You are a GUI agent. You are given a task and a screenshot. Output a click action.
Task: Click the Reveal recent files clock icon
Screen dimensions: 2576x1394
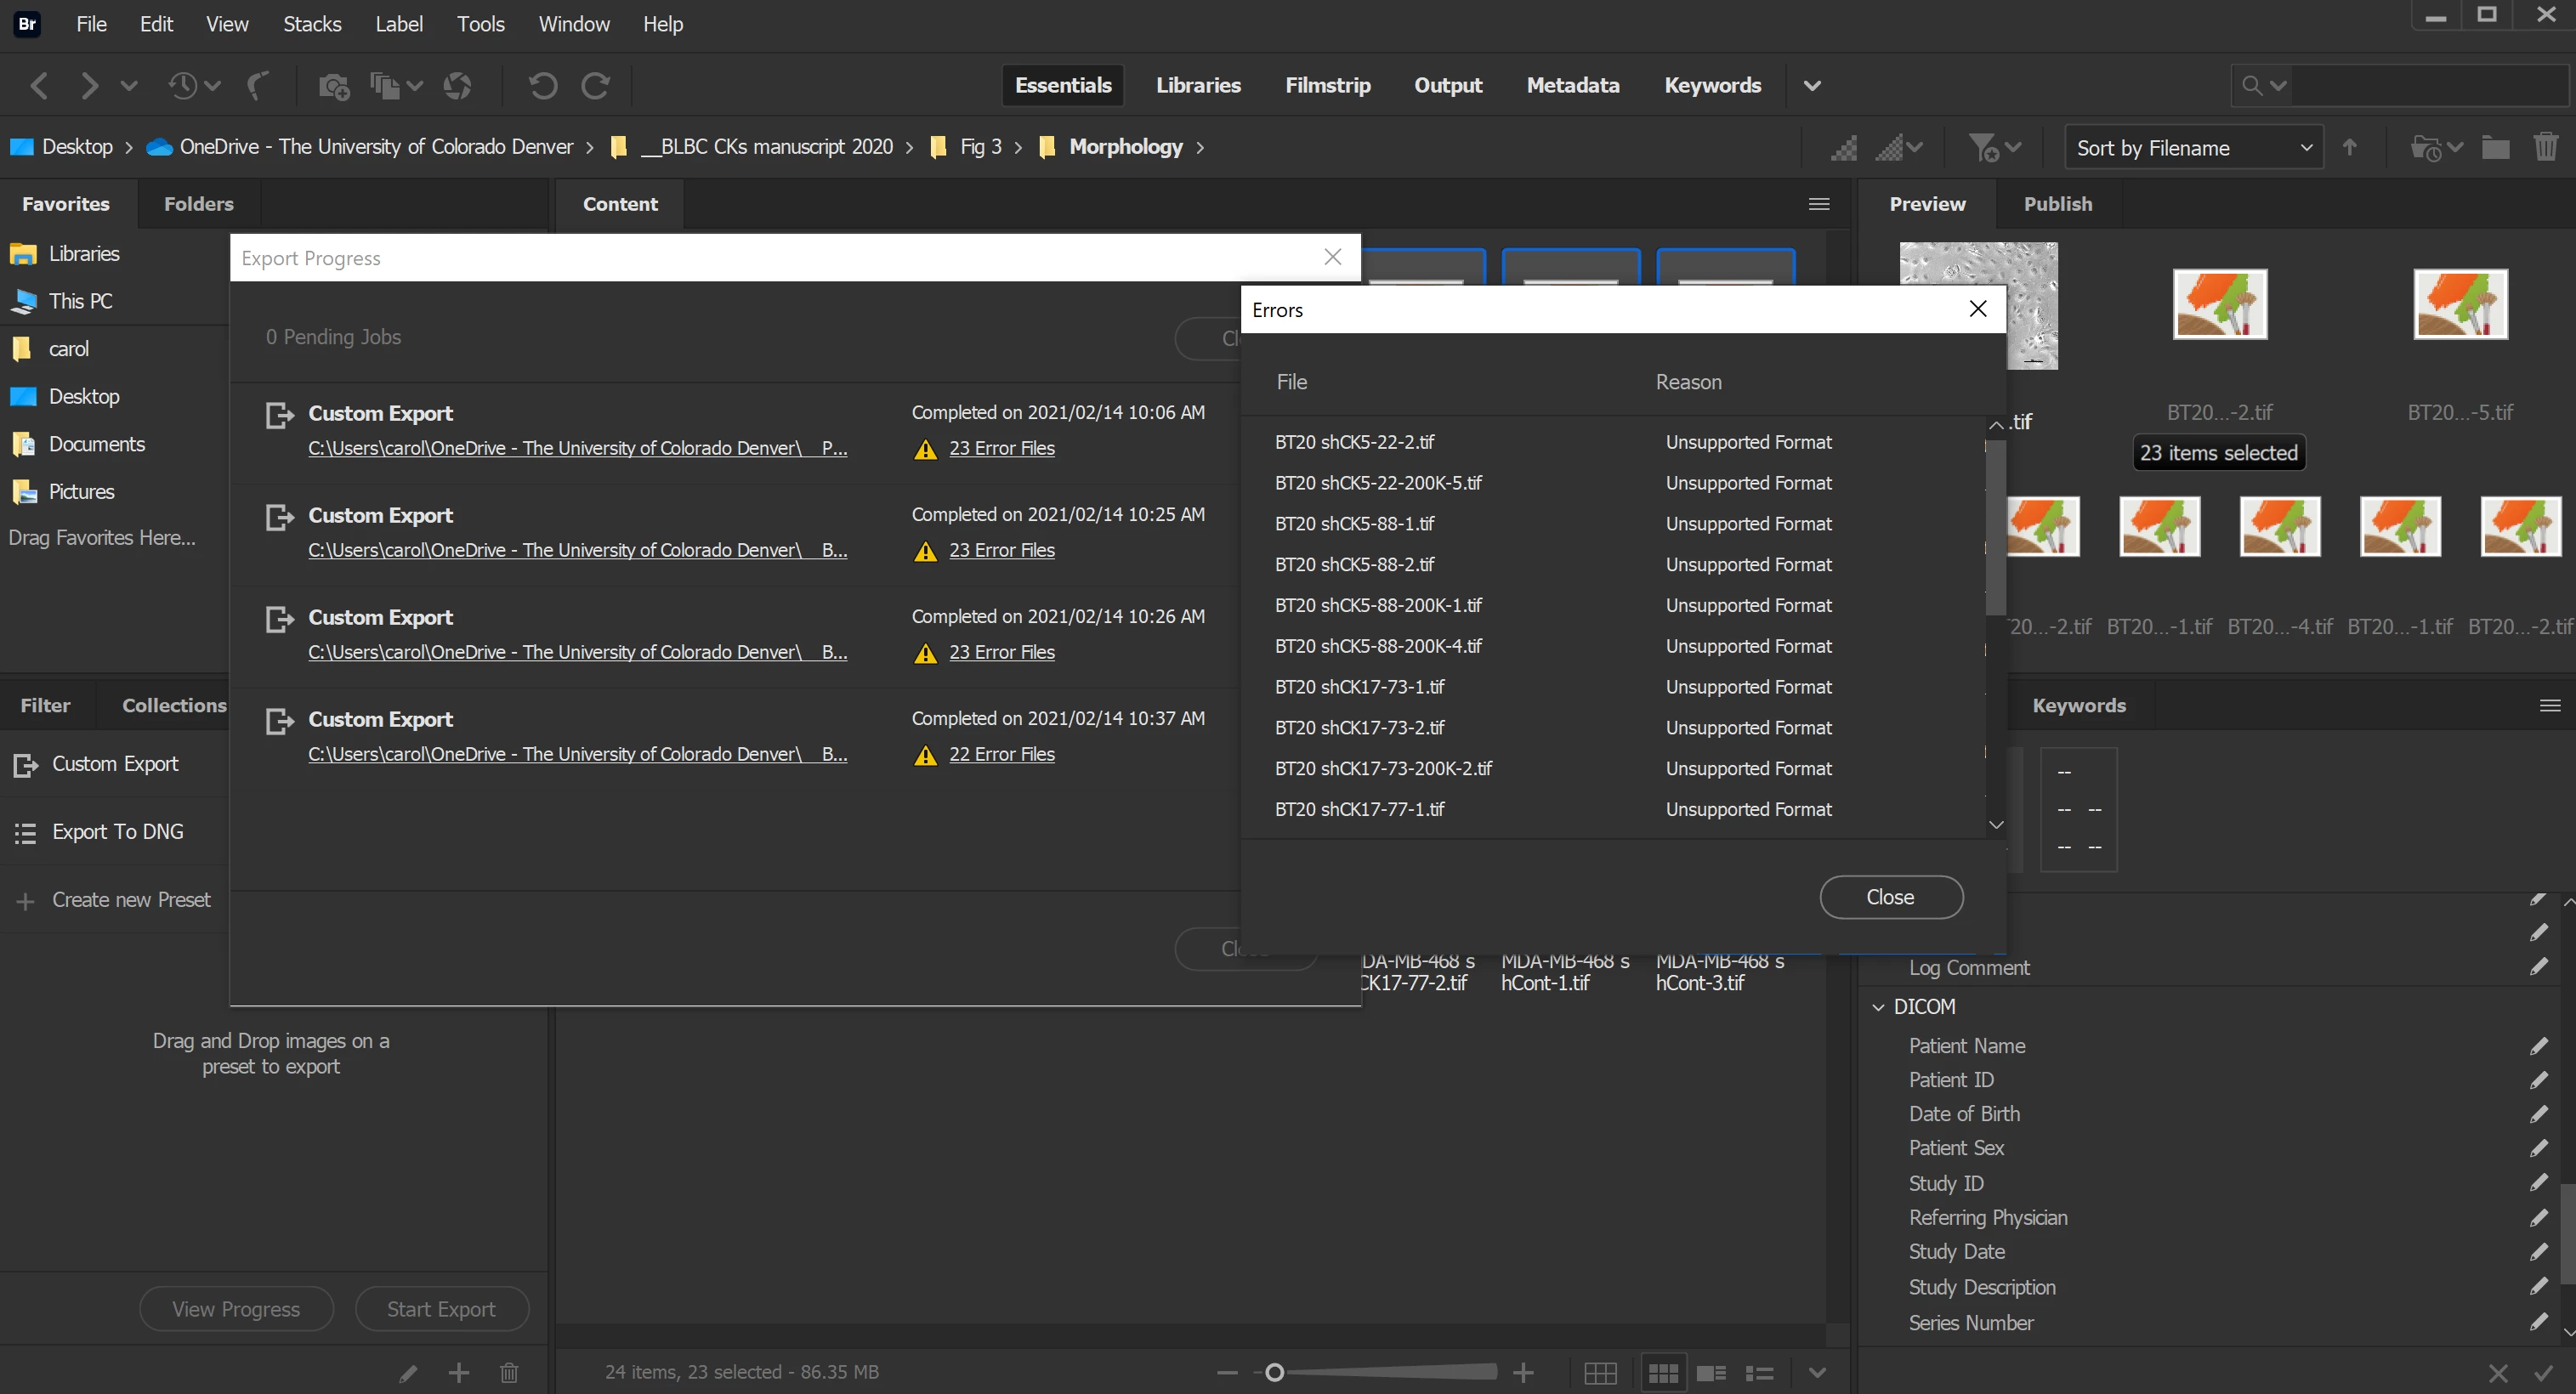[184, 86]
